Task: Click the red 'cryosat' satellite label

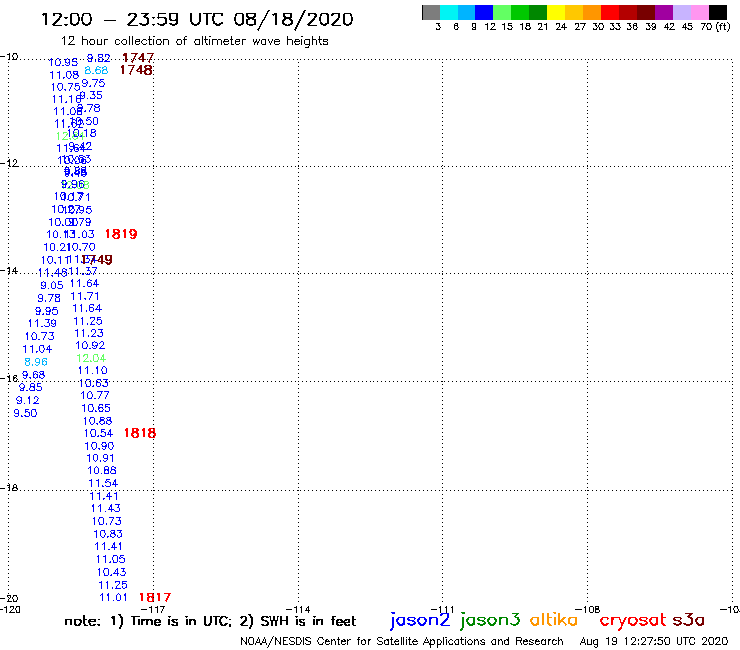Action: [632, 620]
